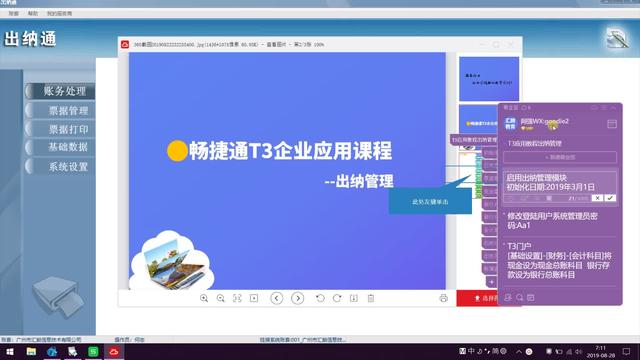
Task: Click the profile avatar in purple panel
Action: coord(510,123)
